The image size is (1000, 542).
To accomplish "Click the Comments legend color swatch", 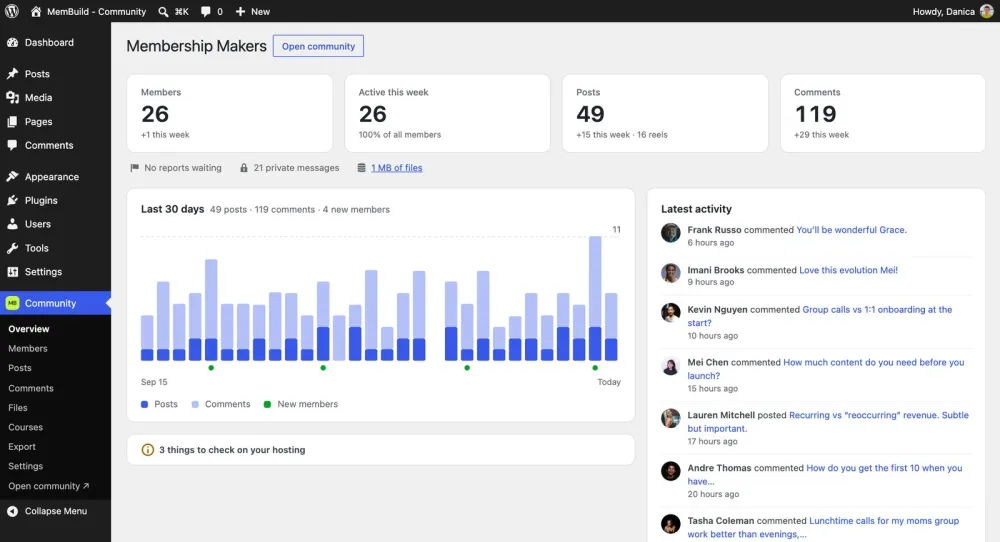I will tap(195, 404).
